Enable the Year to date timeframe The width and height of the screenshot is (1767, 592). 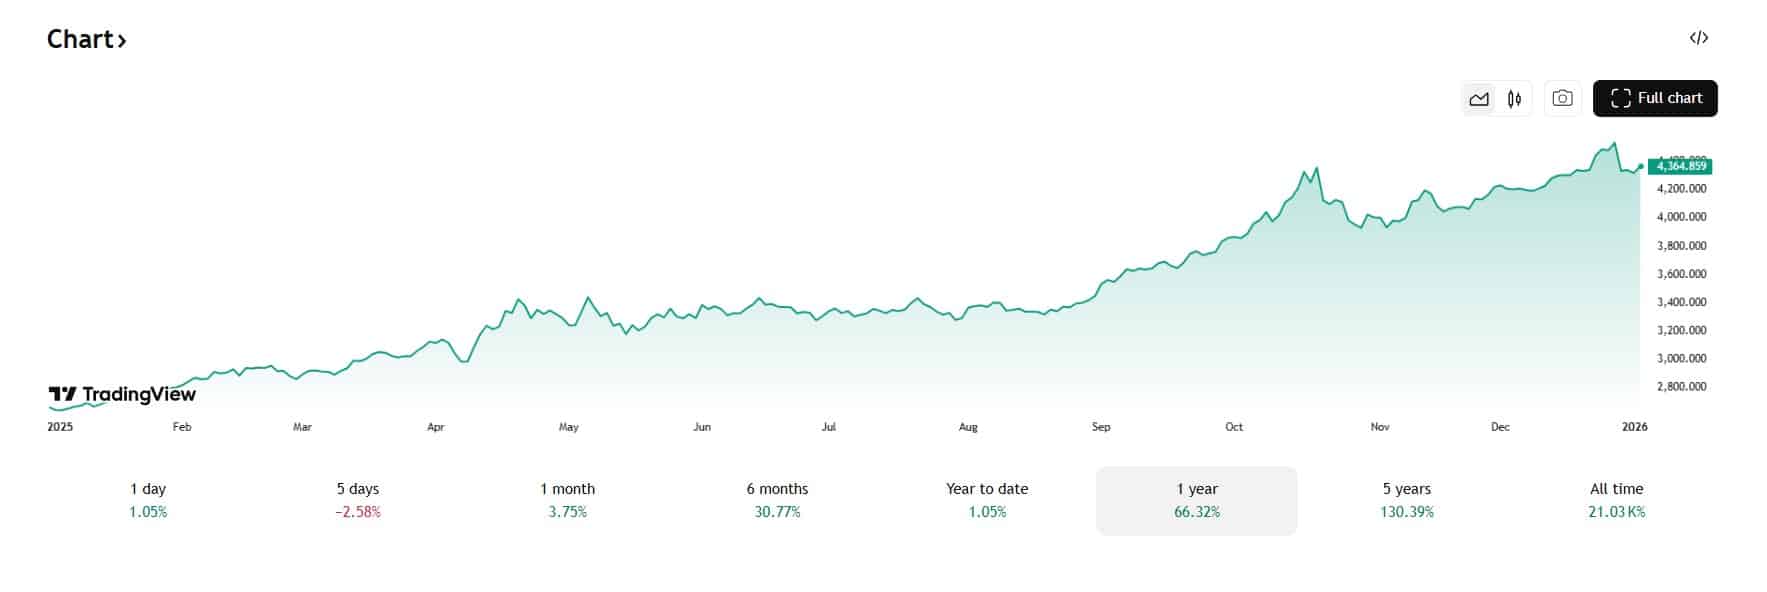coord(986,500)
